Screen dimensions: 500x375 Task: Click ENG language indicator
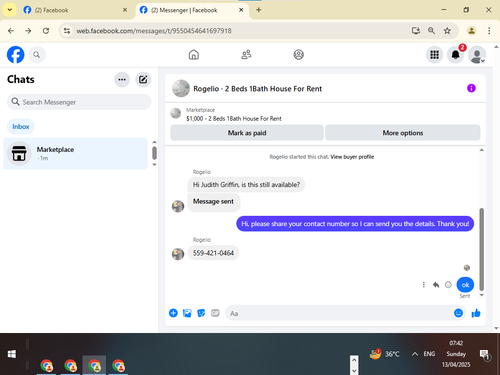tap(429, 354)
